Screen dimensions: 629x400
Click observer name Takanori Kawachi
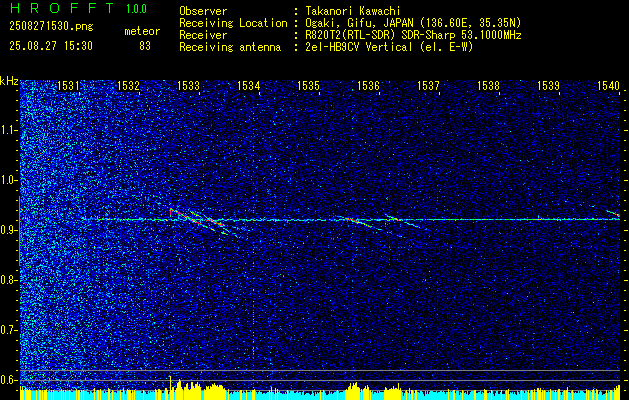coord(353,11)
